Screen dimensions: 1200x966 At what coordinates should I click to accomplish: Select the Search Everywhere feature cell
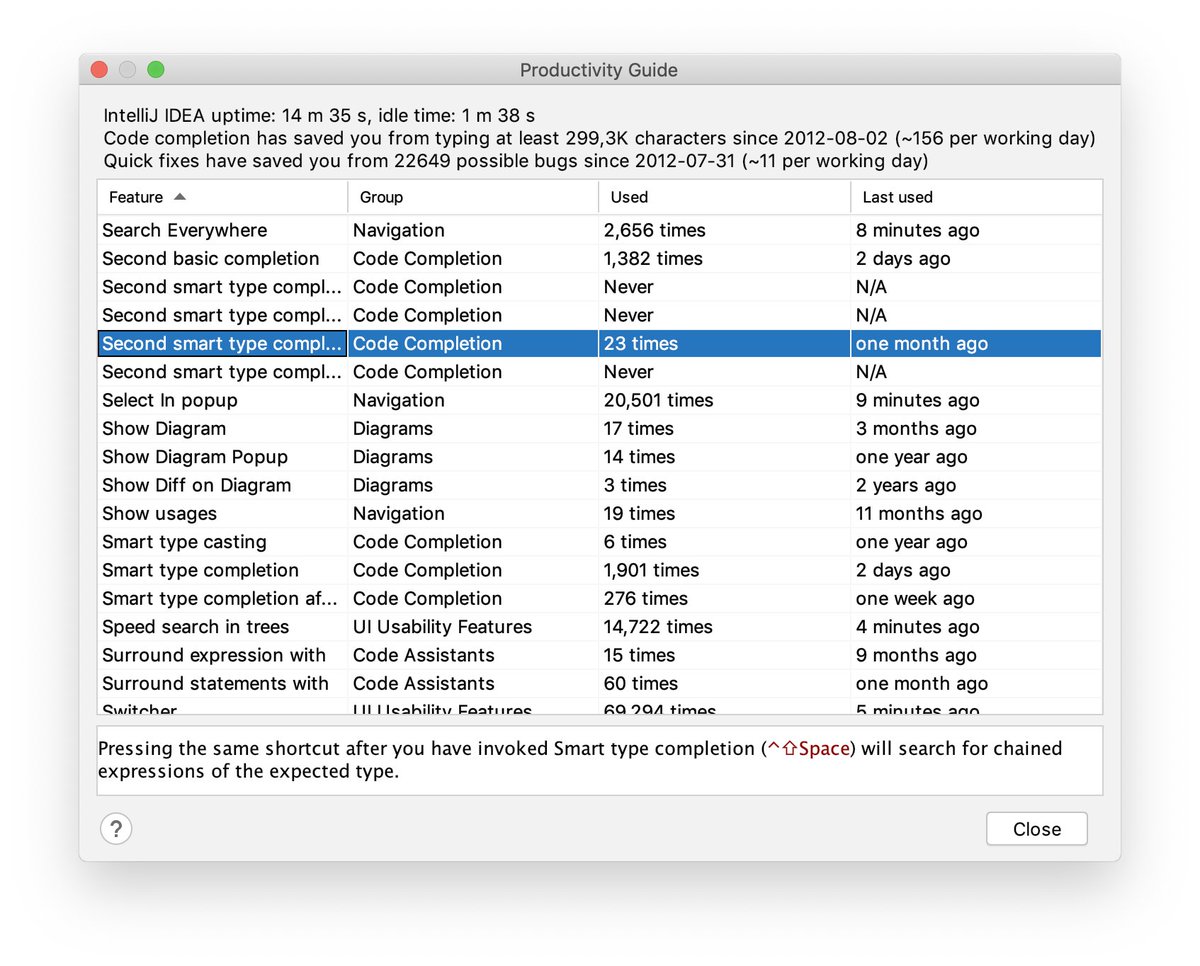pyautogui.click(x=222, y=230)
